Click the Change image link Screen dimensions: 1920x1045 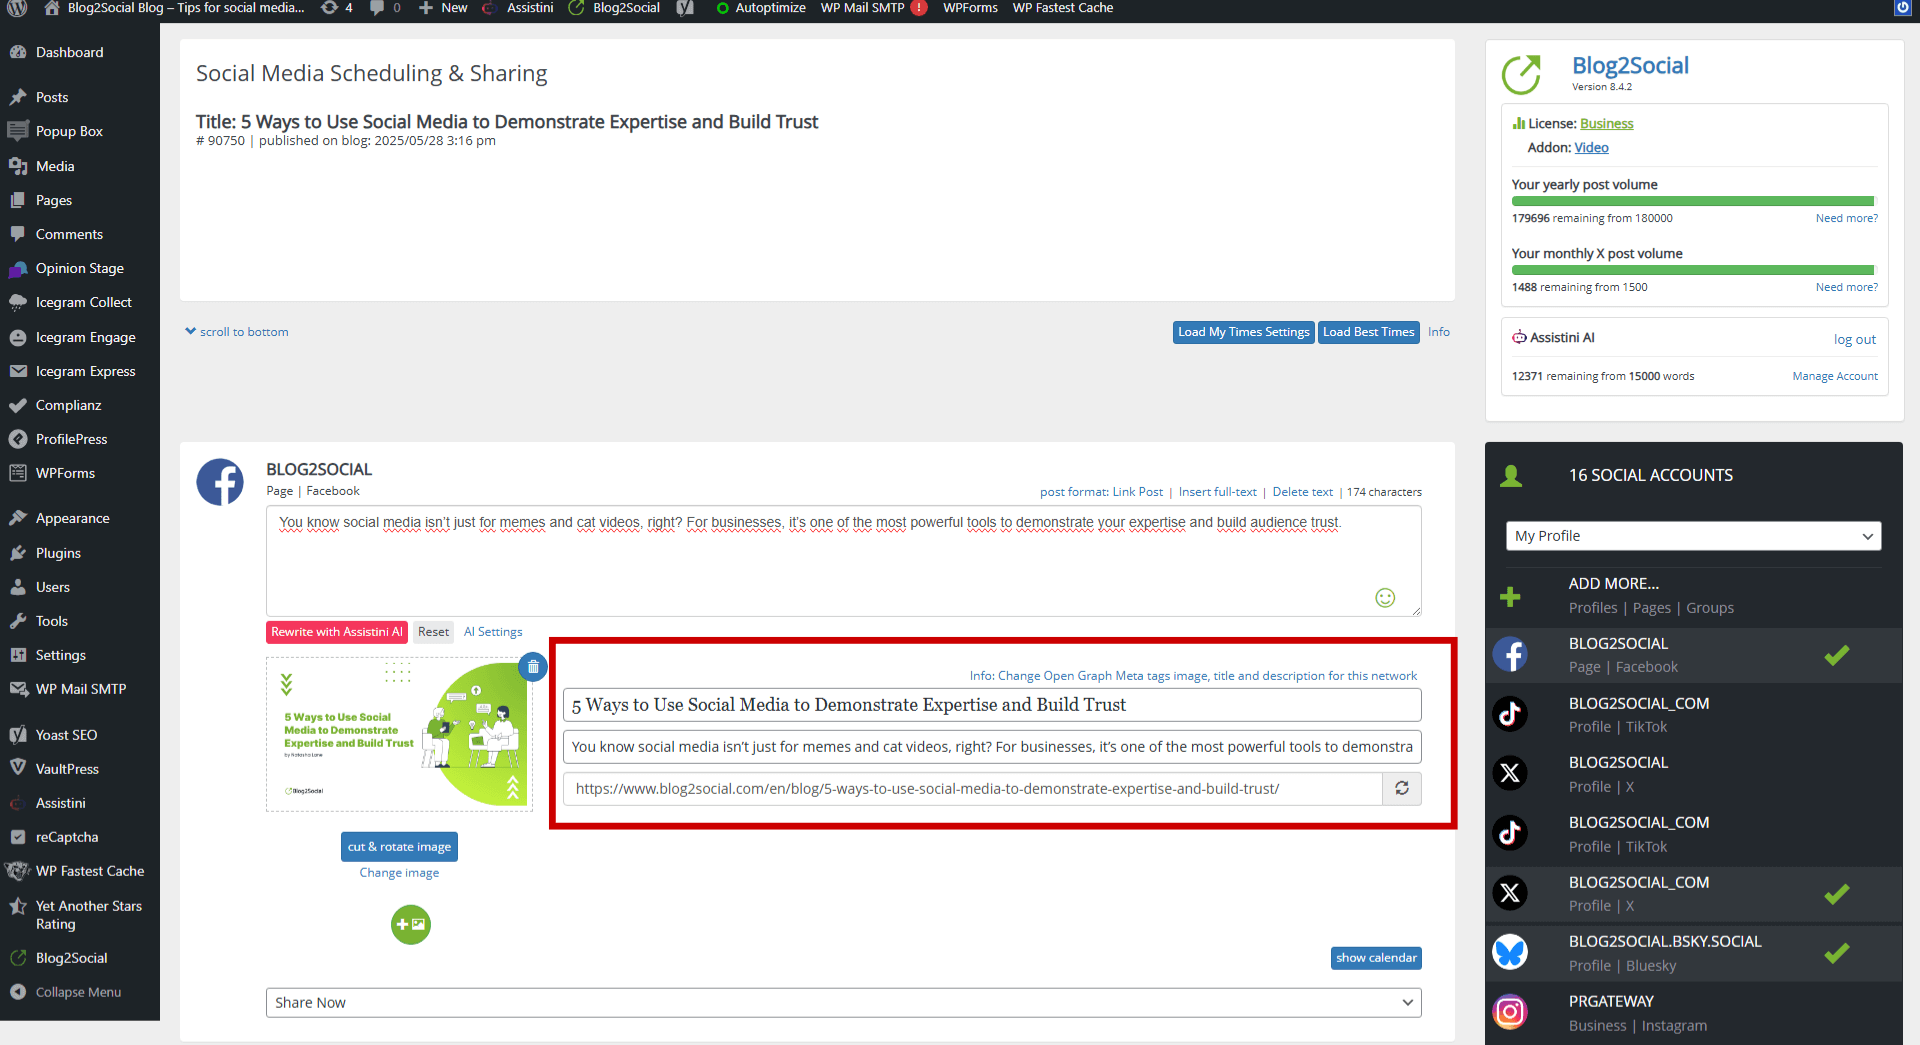(x=399, y=873)
